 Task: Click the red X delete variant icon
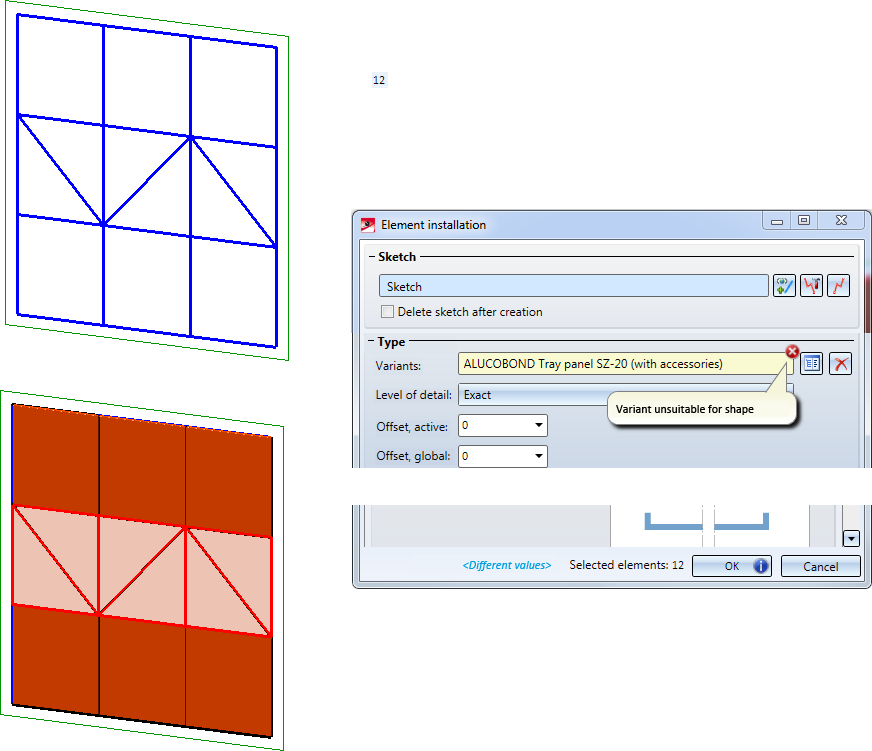[x=840, y=364]
